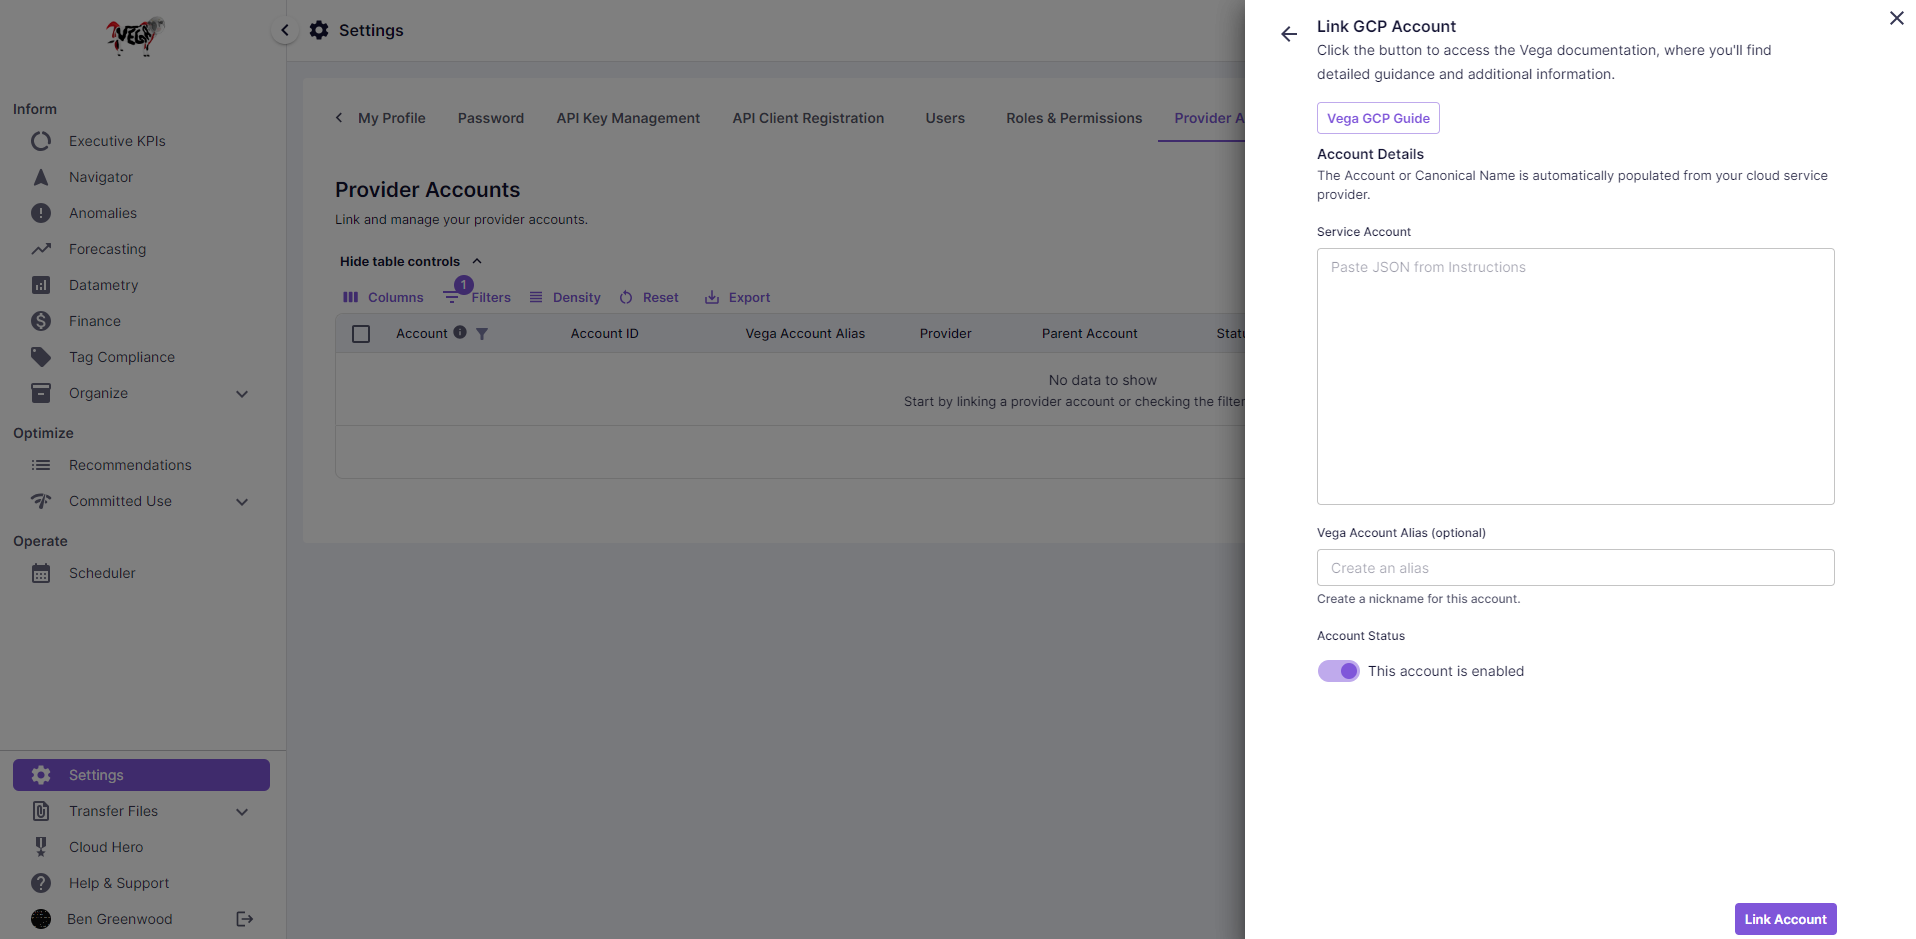The image size is (1916, 939).
Task: Open Anomalies page from sidebar label
Action: [x=103, y=213]
